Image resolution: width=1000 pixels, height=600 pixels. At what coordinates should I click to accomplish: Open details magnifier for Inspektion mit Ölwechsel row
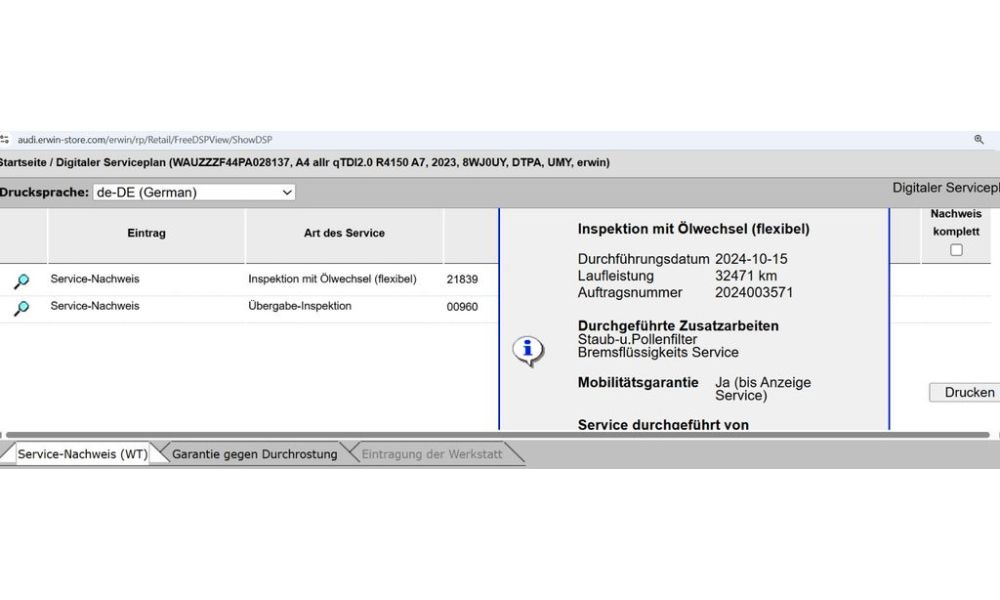[22, 281]
